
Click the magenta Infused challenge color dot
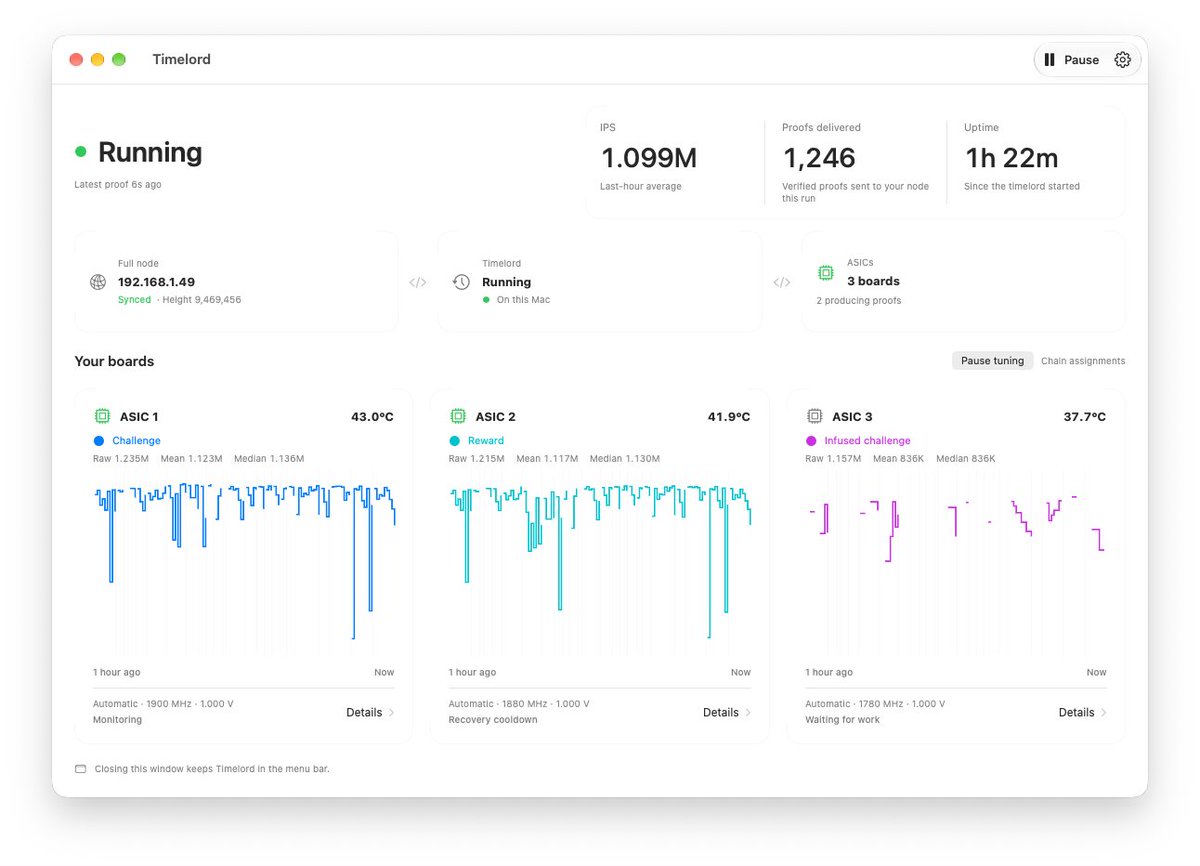point(812,441)
